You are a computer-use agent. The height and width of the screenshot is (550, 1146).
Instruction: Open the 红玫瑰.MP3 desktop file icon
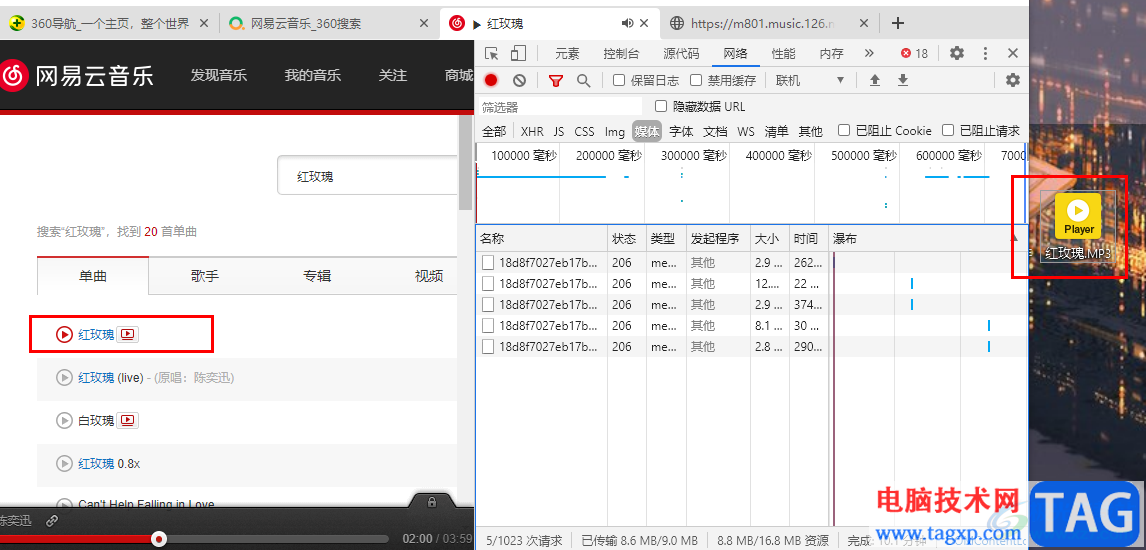[x=1078, y=226]
